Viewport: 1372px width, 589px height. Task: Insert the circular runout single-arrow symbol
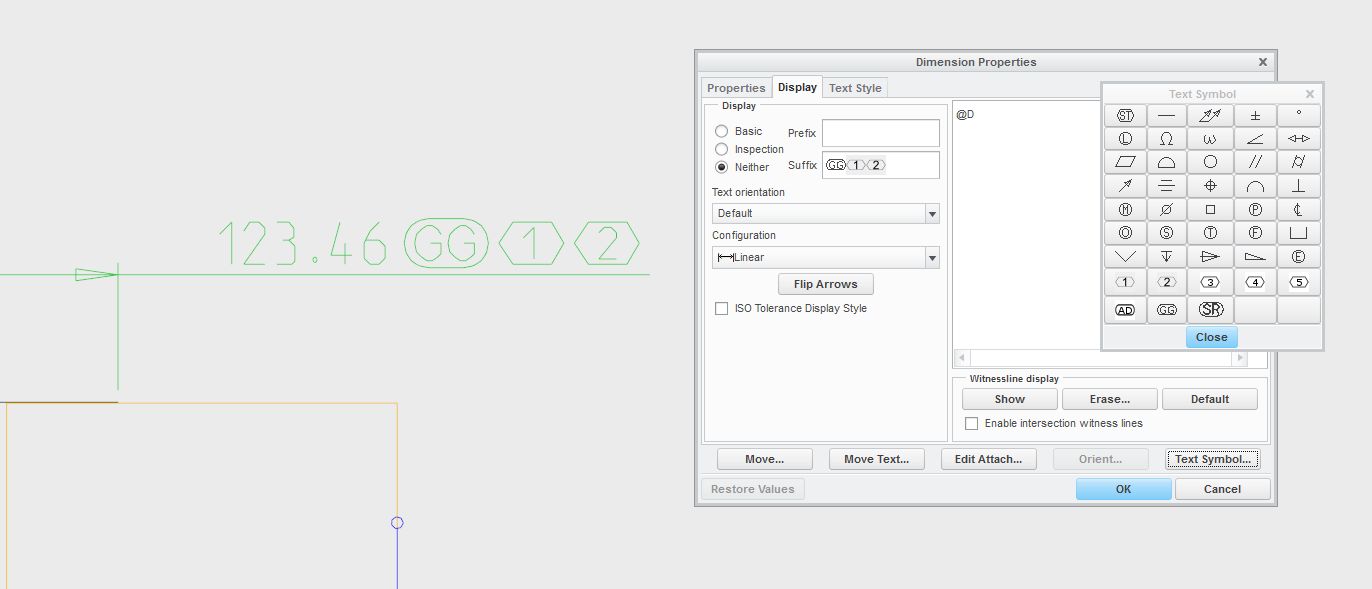pos(1125,186)
